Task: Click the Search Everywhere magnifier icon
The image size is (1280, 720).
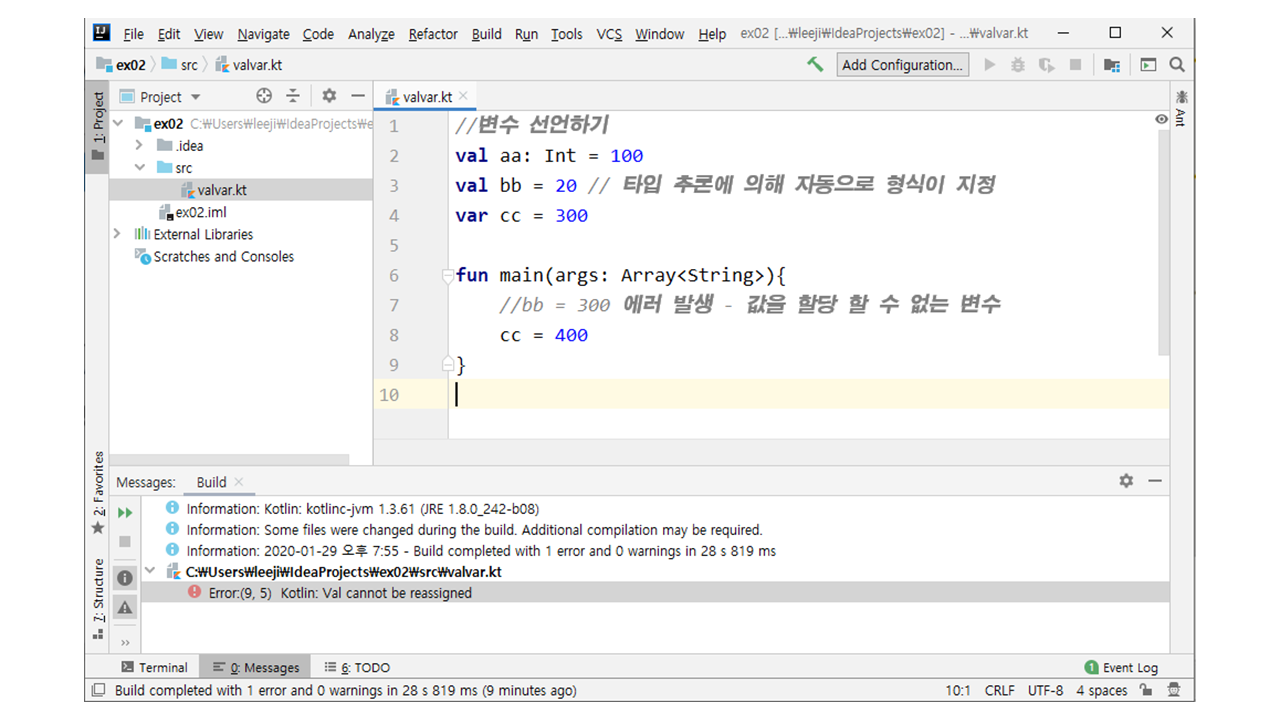Action: [1177, 65]
